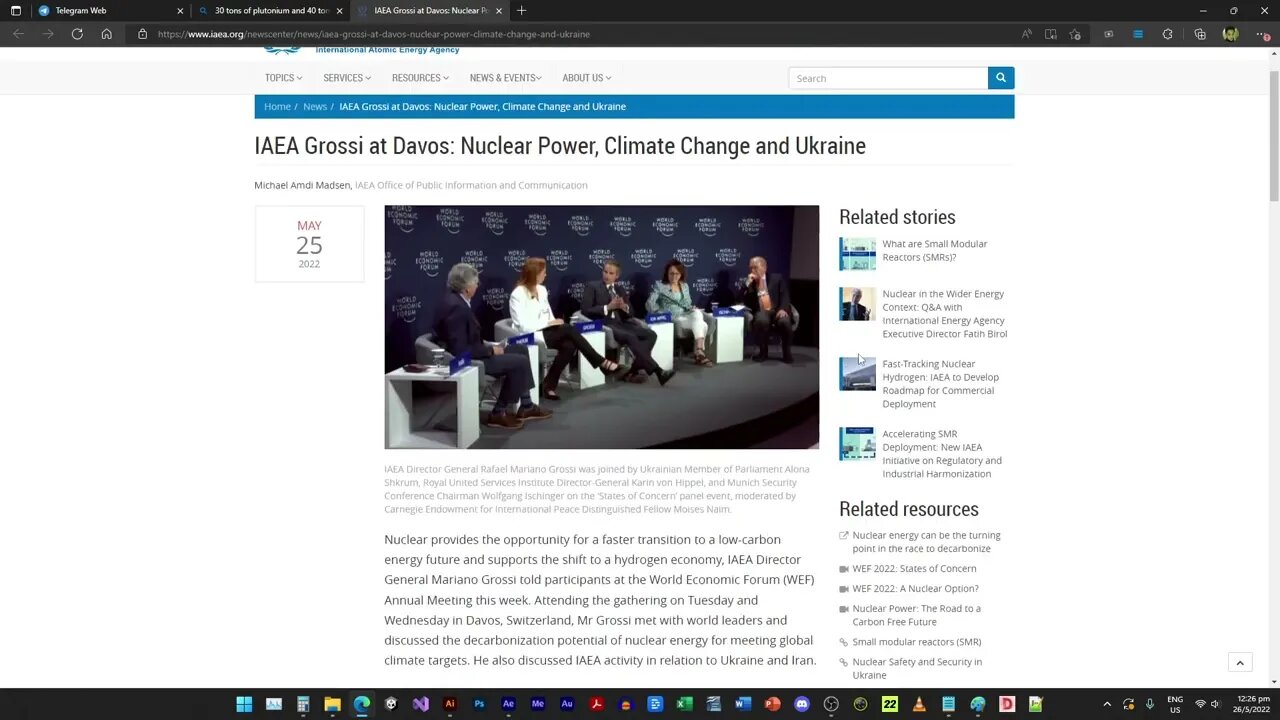Add this page to favorites star icon

[1075, 34]
